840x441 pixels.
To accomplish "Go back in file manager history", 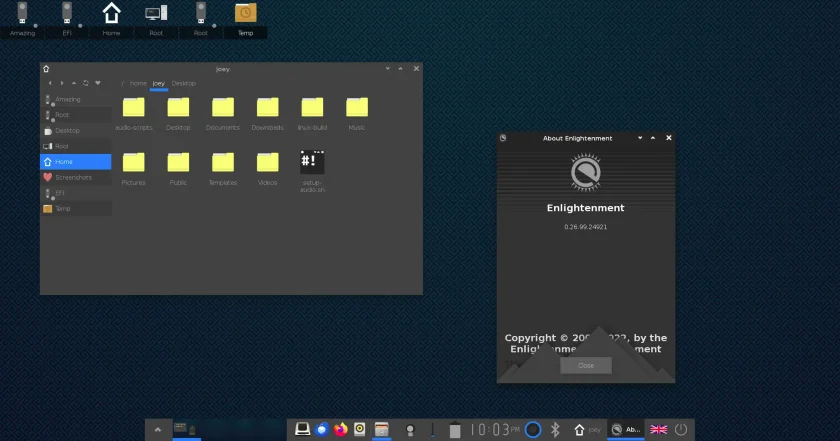I will pyautogui.click(x=50, y=83).
